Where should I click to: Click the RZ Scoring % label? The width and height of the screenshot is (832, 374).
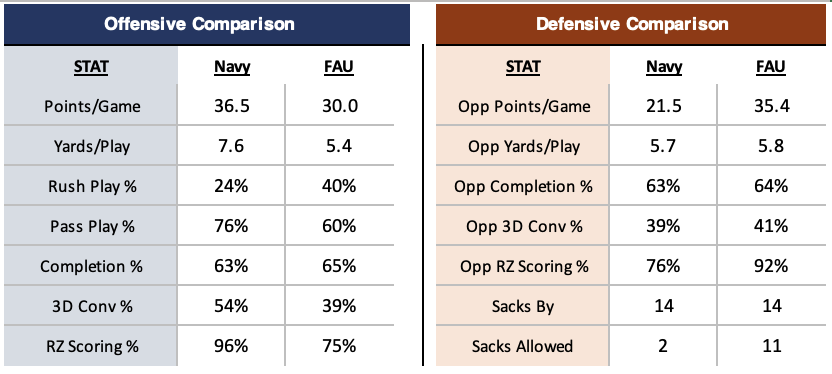pyautogui.click(x=91, y=346)
